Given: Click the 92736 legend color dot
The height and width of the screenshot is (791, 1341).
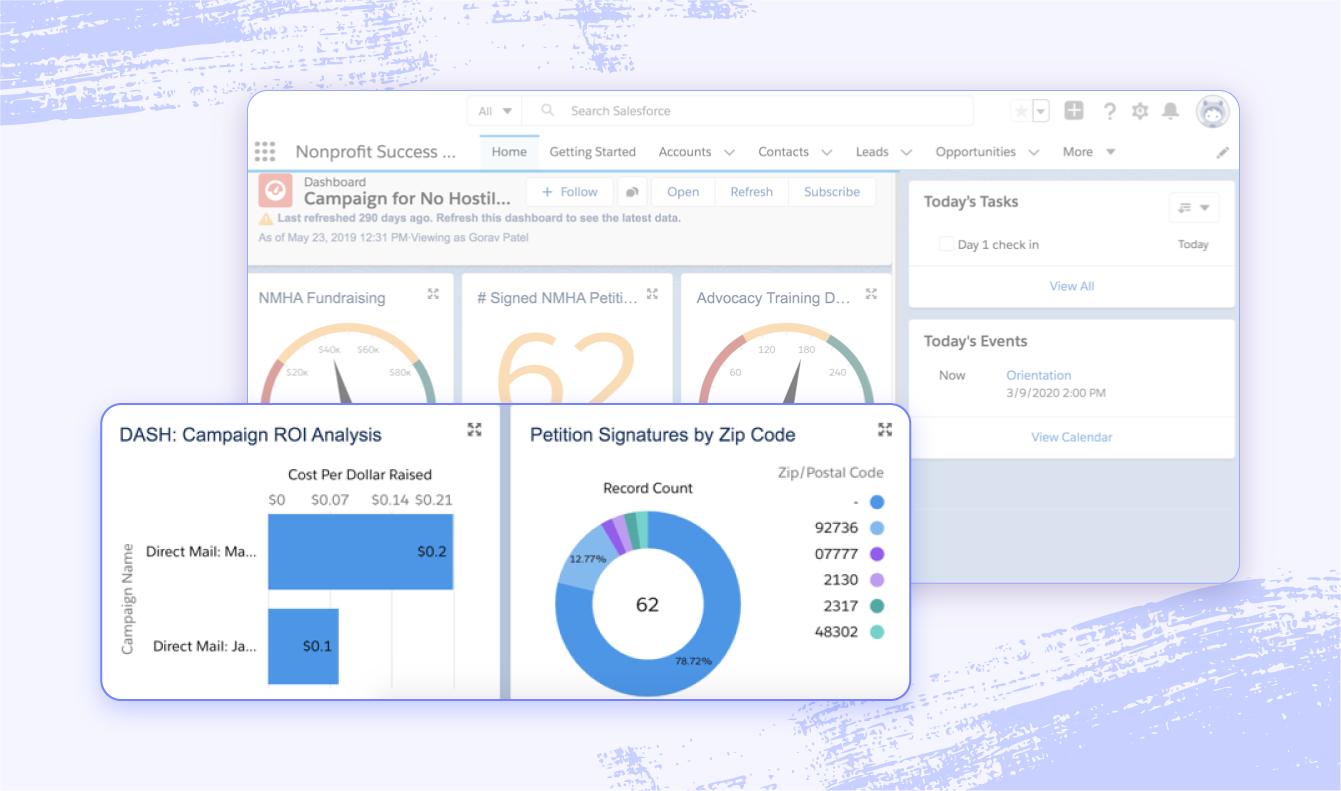Looking at the screenshot, I should pos(877,528).
